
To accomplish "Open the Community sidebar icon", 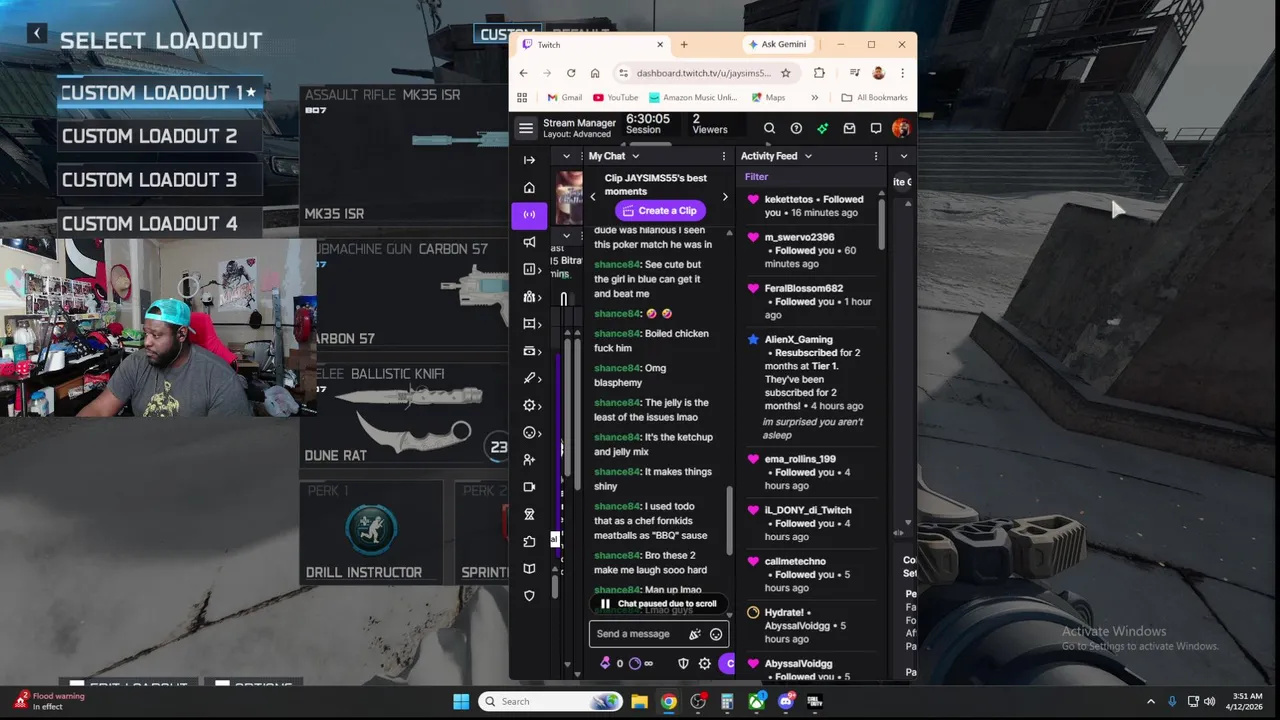I will pos(529,297).
